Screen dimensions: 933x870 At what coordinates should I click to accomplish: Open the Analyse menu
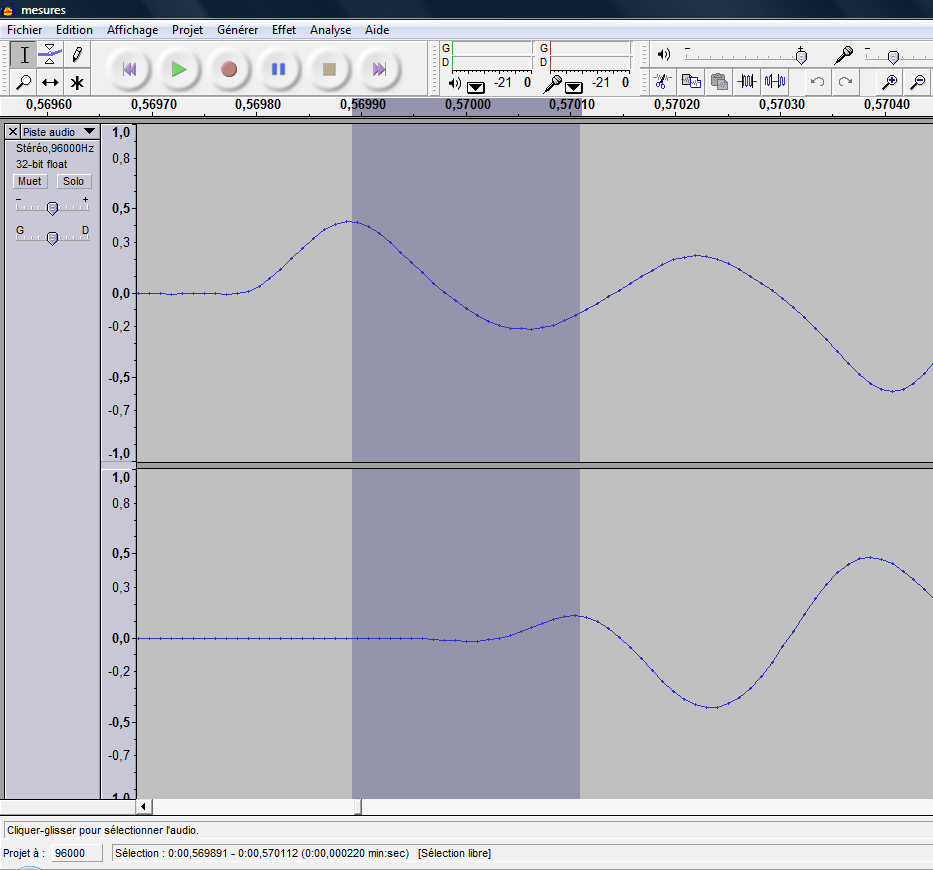click(x=330, y=30)
